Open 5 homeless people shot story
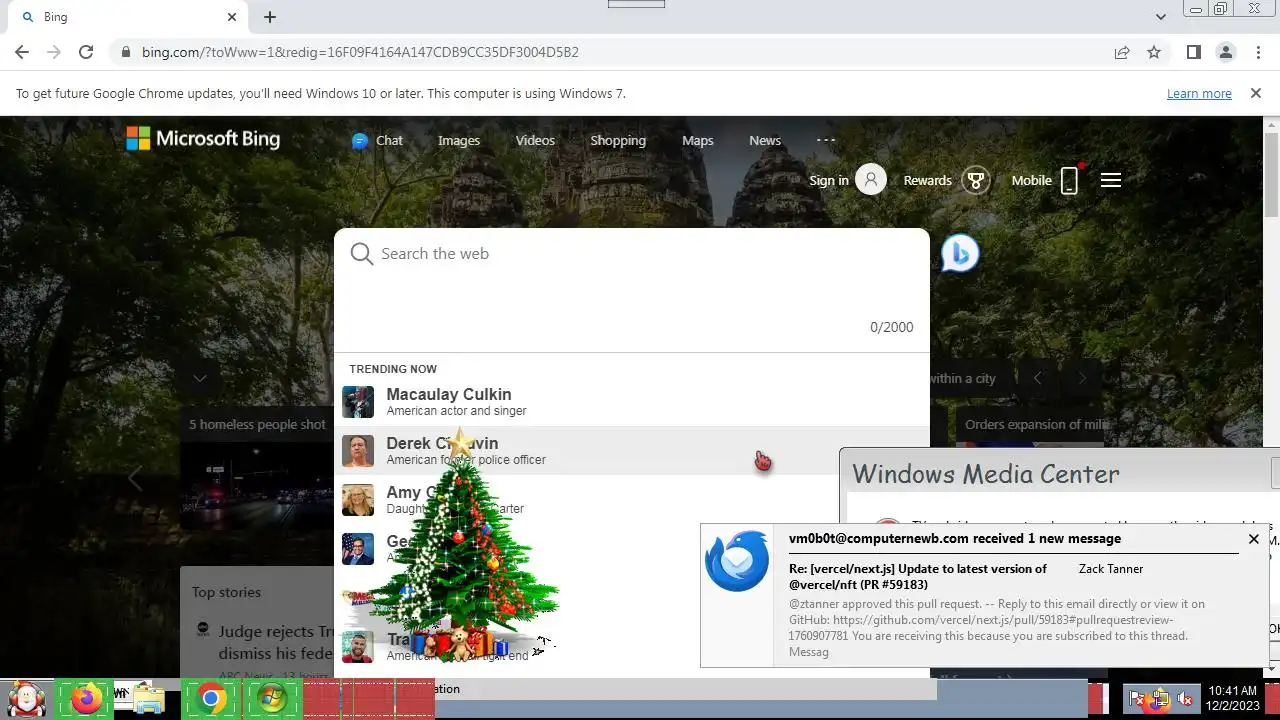Screen dimensions: 1280x720 pyautogui.click(x=257, y=424)
